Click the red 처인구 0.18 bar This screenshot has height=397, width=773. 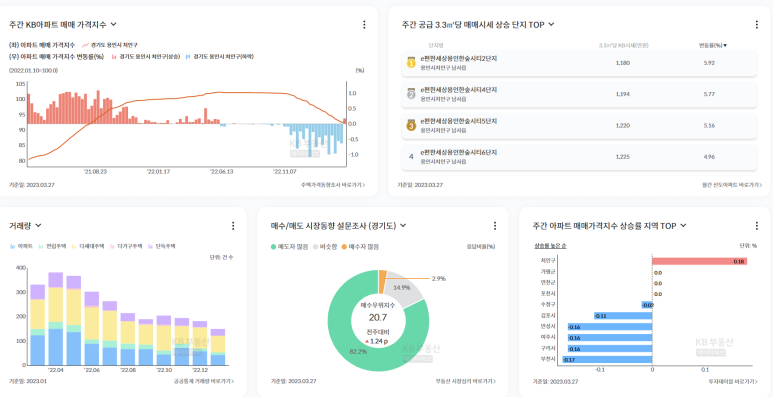699,261
